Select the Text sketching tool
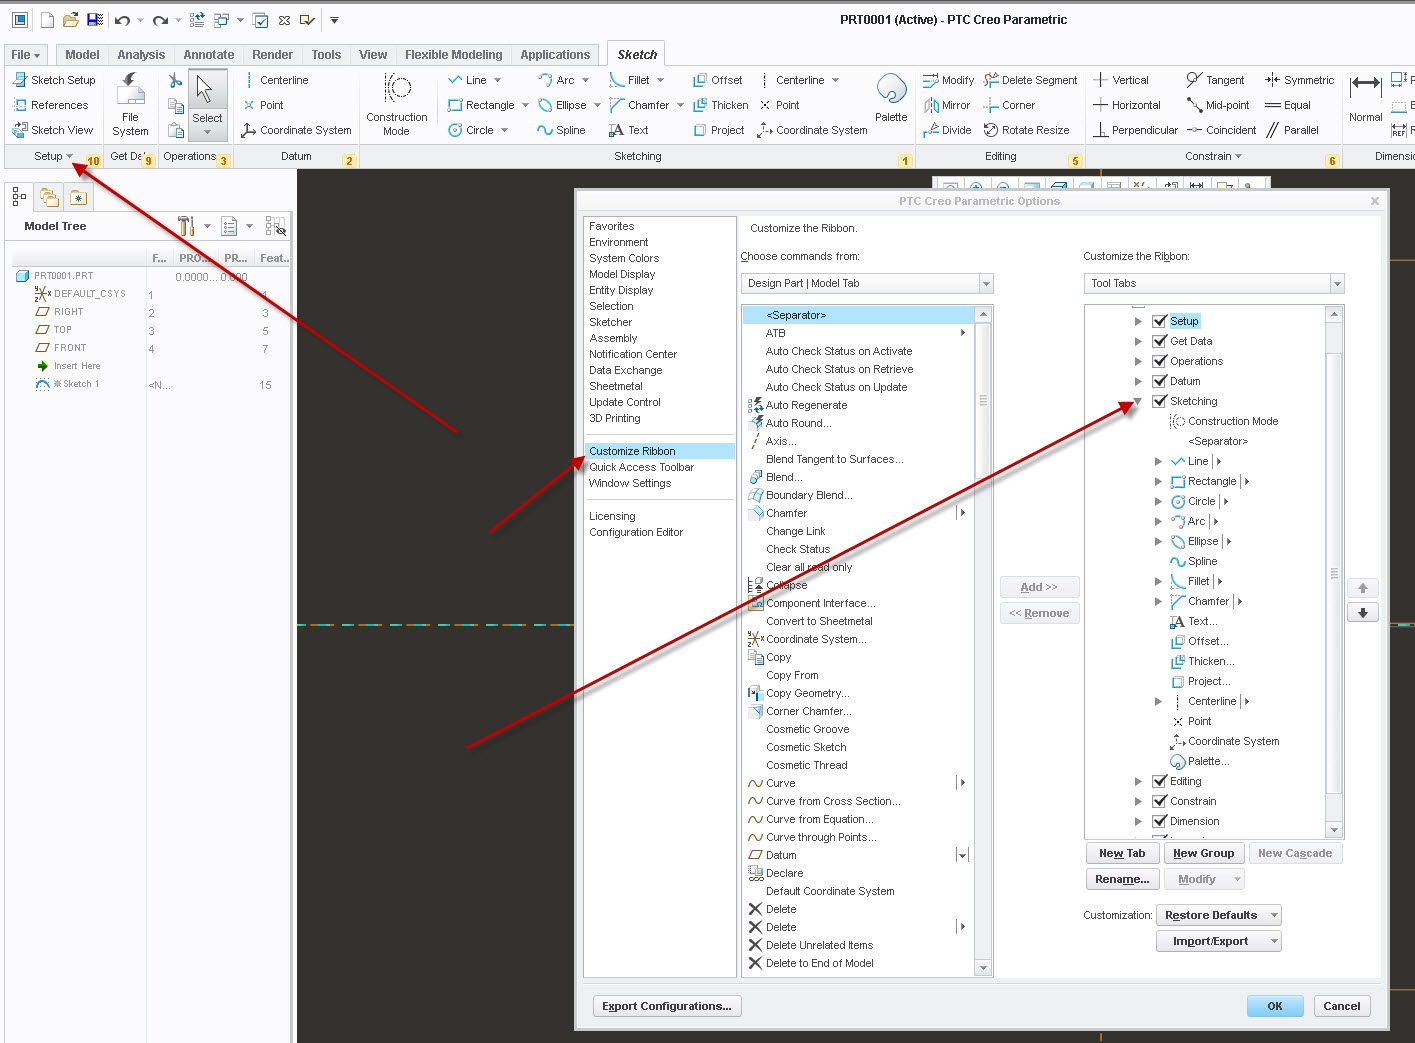 point(628,130)
